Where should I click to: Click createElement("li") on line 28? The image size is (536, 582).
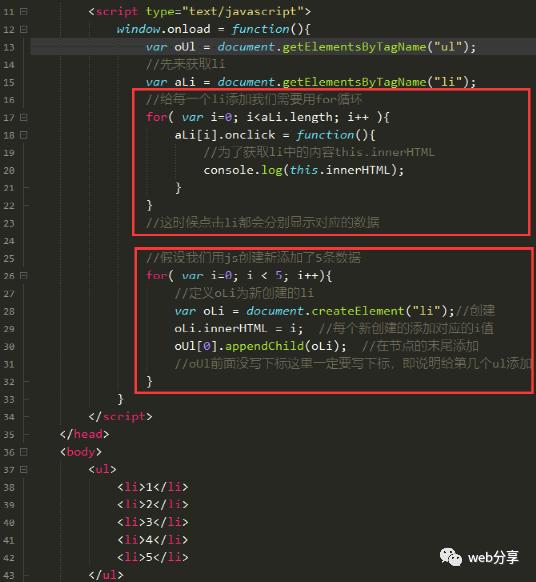pyautogui.click(x=379, y=311)
